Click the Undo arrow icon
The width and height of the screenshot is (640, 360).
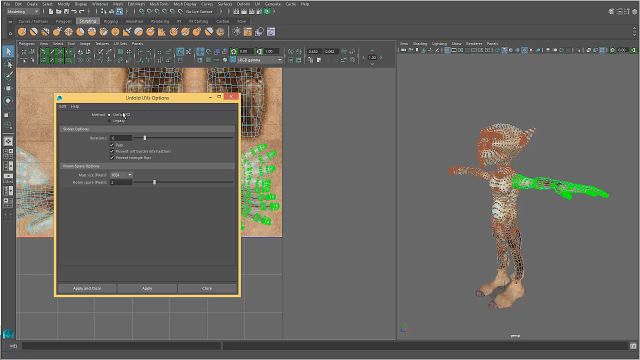[74, 11]
